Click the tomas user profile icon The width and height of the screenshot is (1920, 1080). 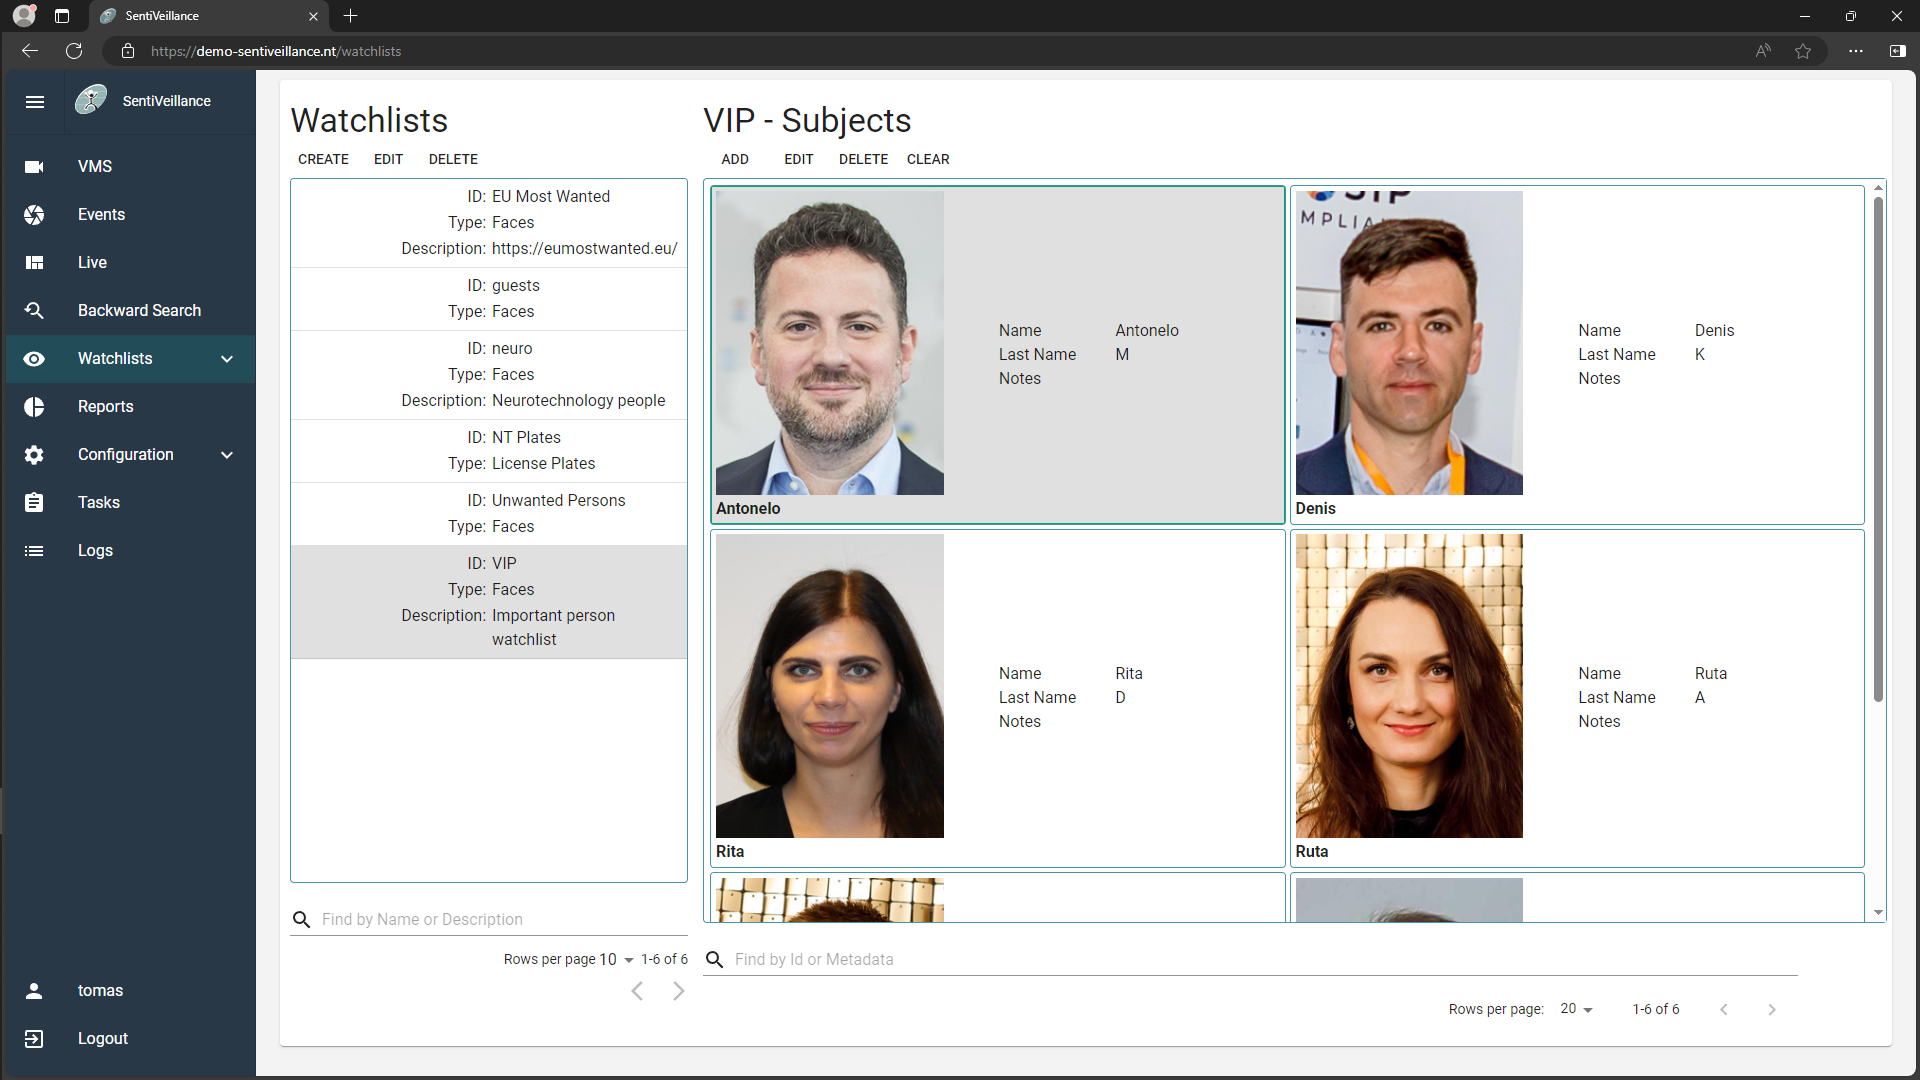[34, 990]
